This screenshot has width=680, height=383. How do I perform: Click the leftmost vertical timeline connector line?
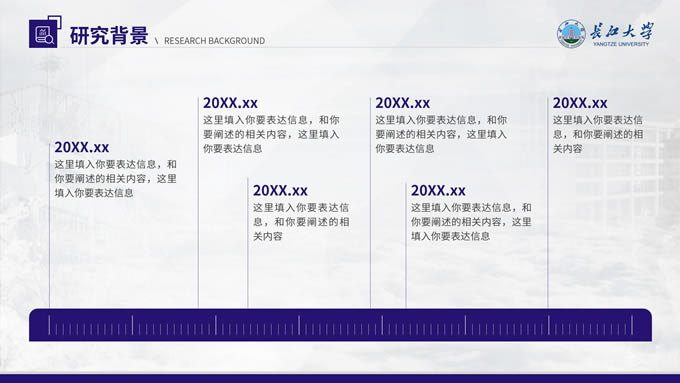pyautogui.click(x=49, y=226)
